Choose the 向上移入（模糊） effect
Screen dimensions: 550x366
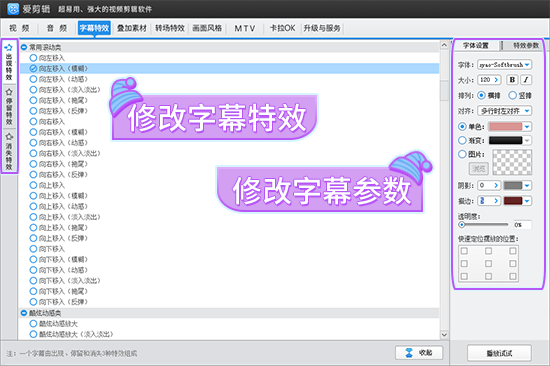click(x=59, y=195)
